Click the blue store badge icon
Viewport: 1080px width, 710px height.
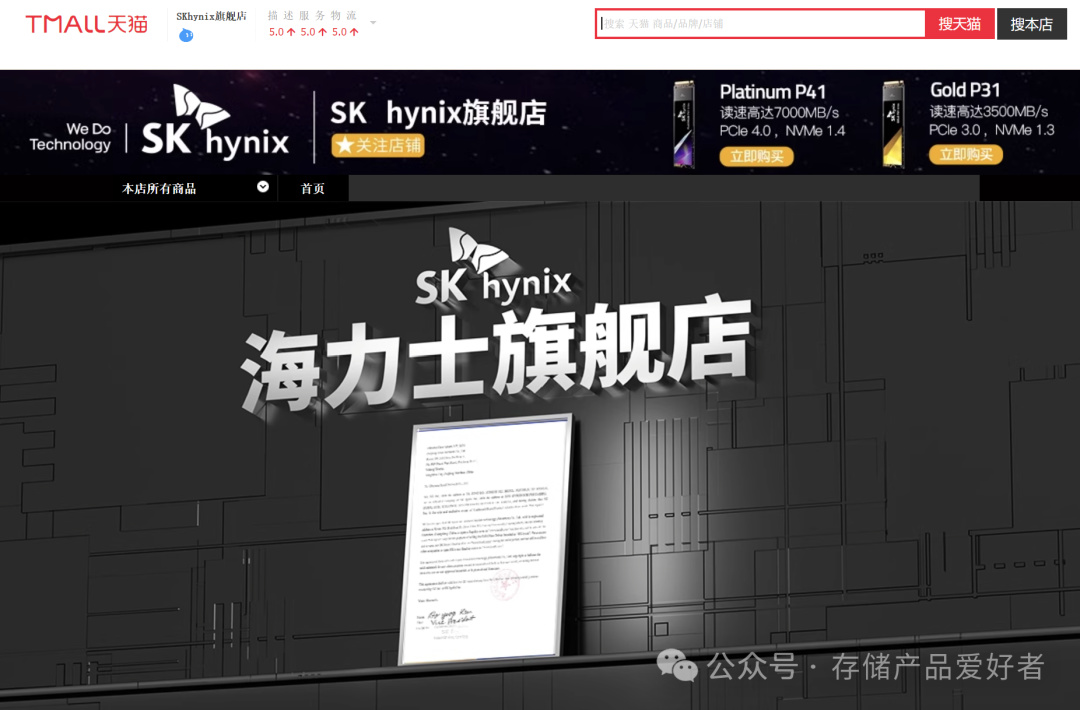point(186,35)
